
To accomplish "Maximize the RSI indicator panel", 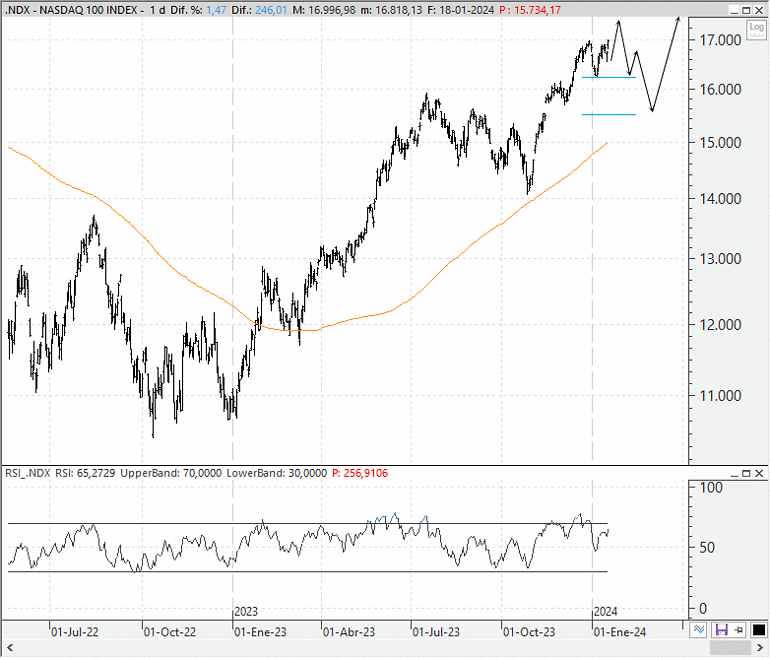I will pyautogui.click(x=746, y=474).
